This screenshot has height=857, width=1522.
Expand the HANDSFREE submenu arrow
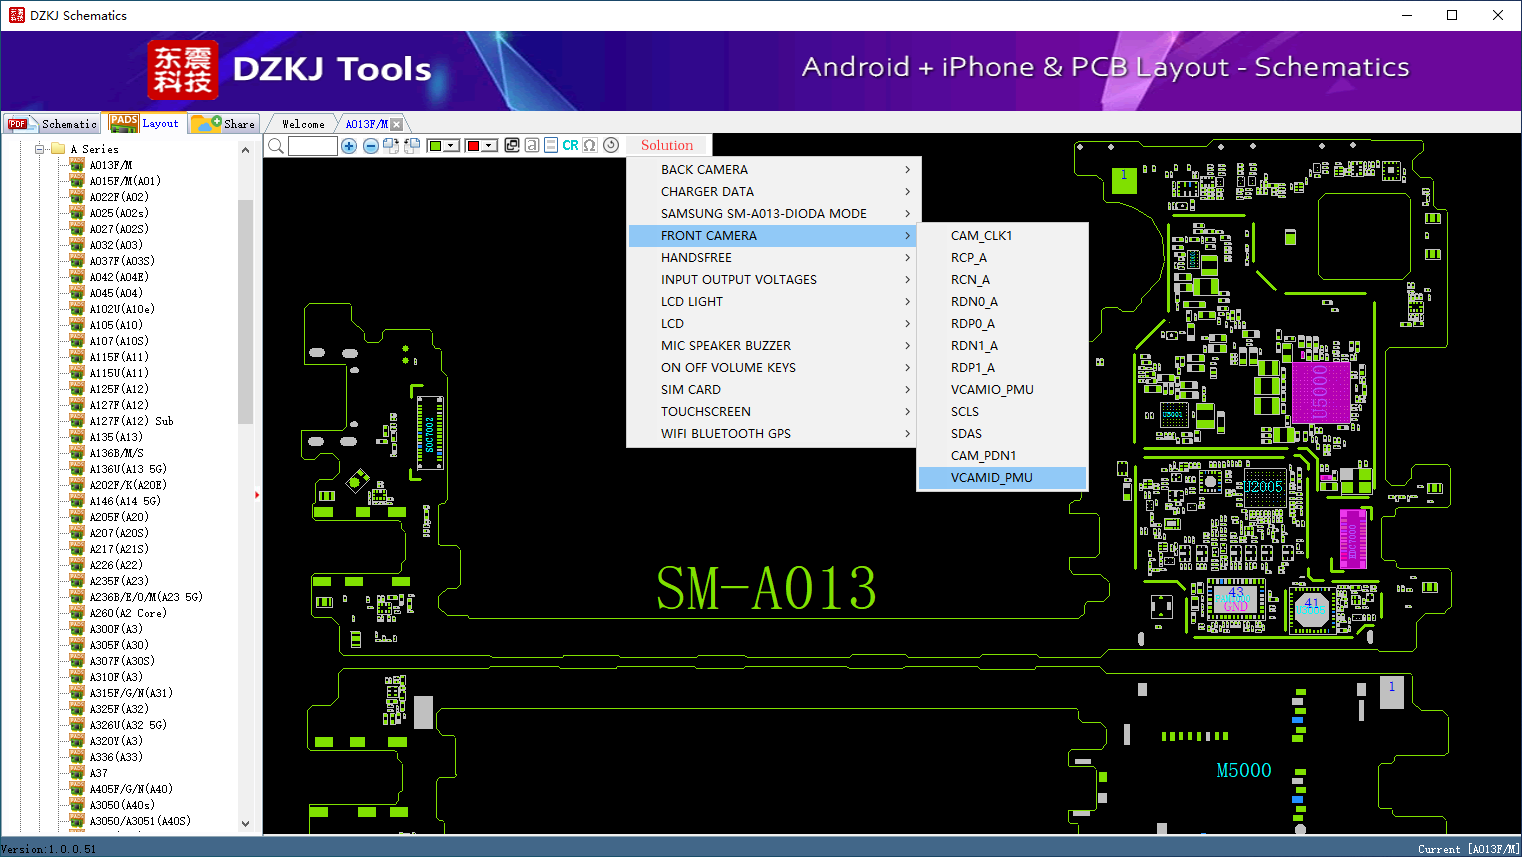907,258
